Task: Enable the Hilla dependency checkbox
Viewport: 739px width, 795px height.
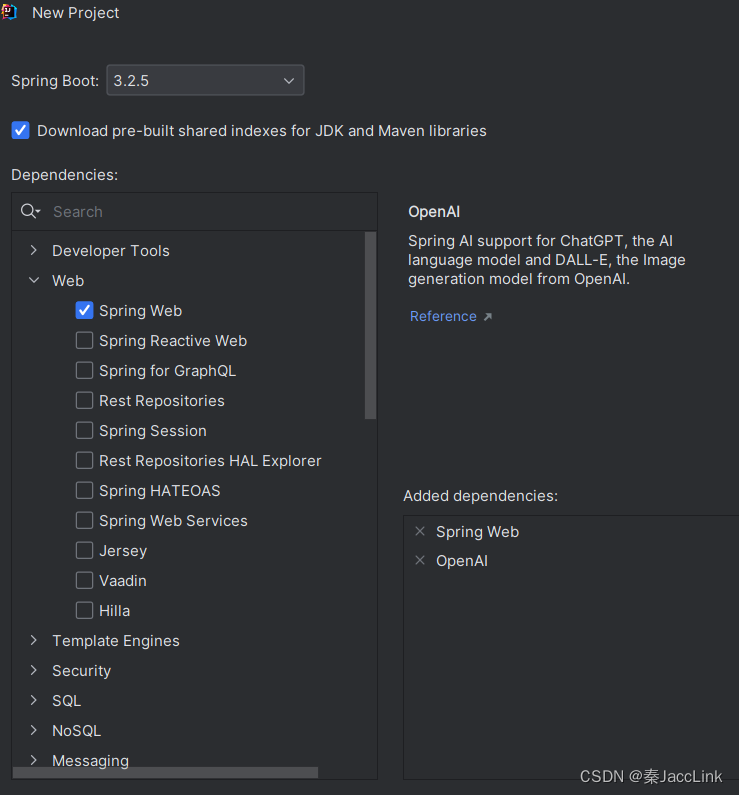Action: (84, 610)
